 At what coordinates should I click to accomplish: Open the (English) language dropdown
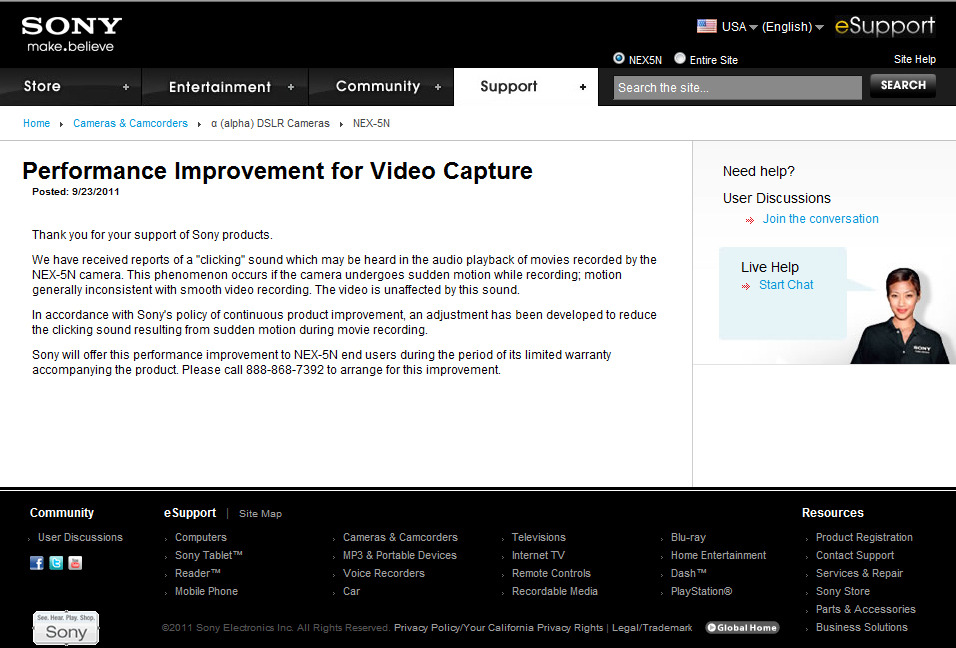coord(793,27)
